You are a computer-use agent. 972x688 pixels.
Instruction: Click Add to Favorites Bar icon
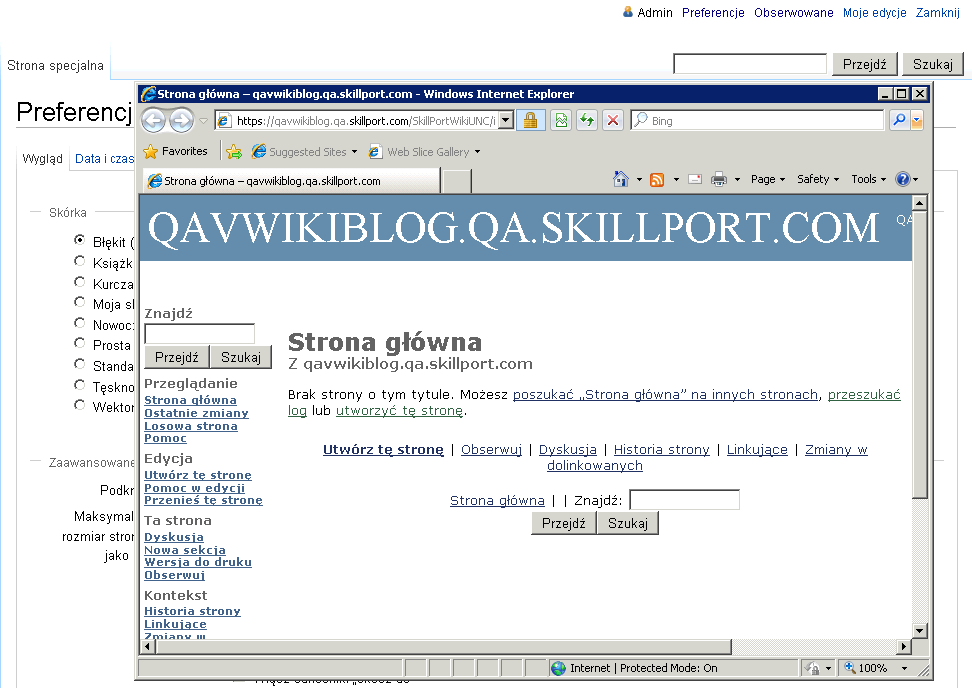pos(233,152)
